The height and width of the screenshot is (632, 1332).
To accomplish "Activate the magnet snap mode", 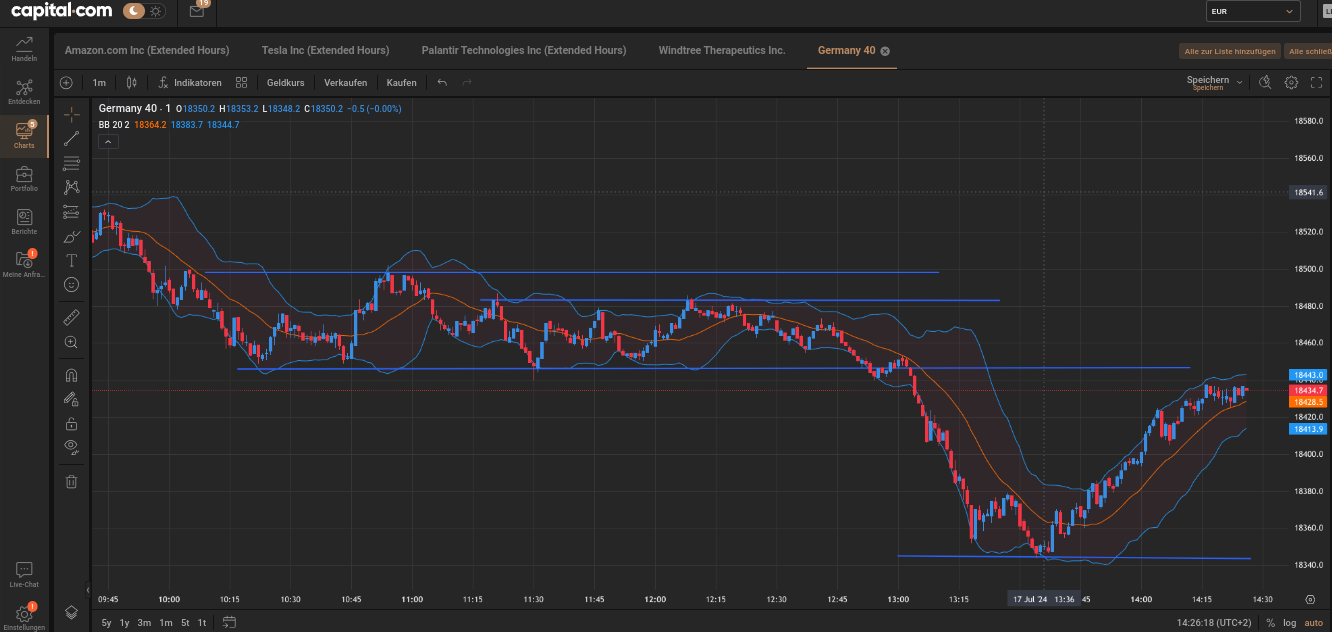I will pos(71,376).
